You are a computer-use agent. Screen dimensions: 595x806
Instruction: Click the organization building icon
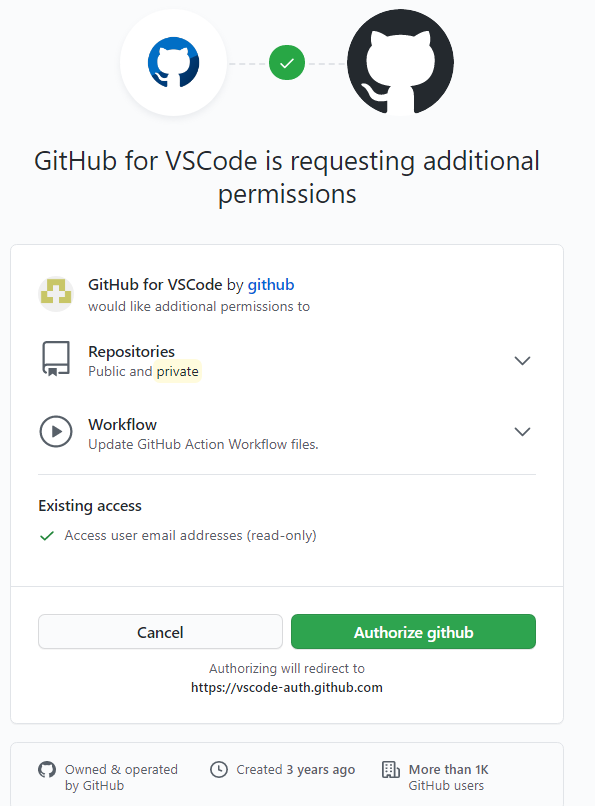tap(391, 770)
